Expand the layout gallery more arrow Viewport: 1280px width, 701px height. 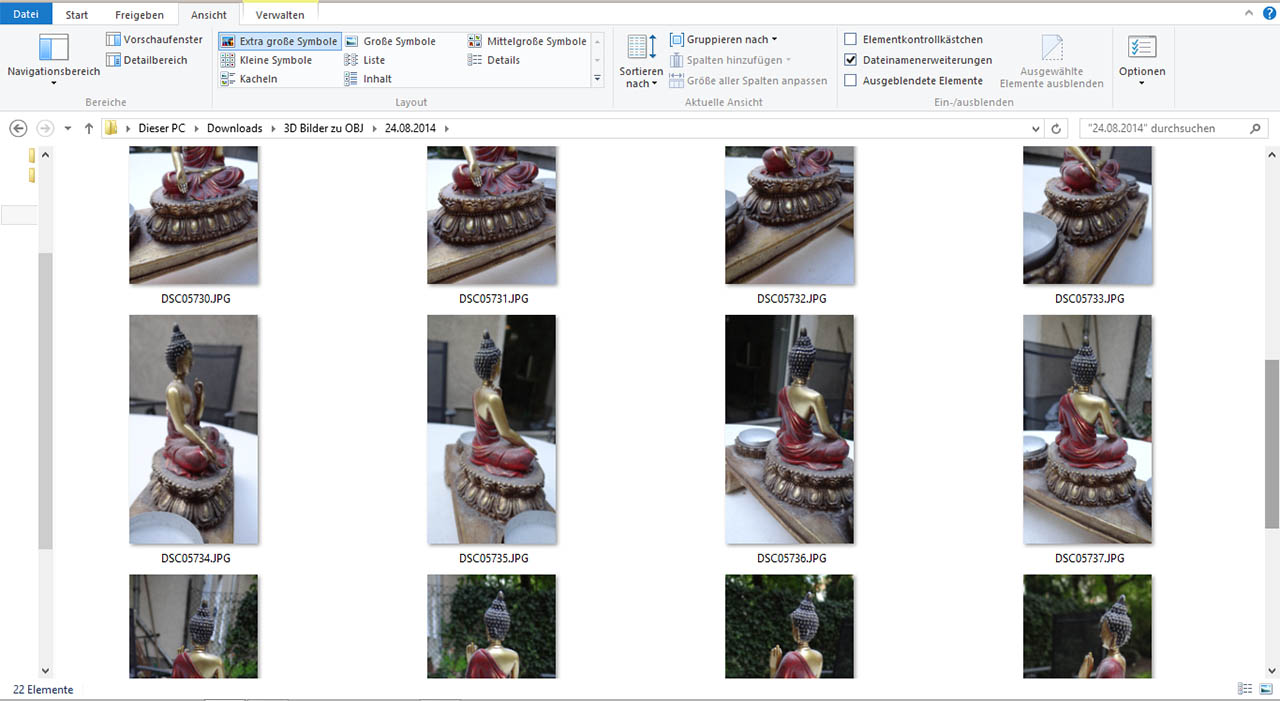tap(598, 78)
